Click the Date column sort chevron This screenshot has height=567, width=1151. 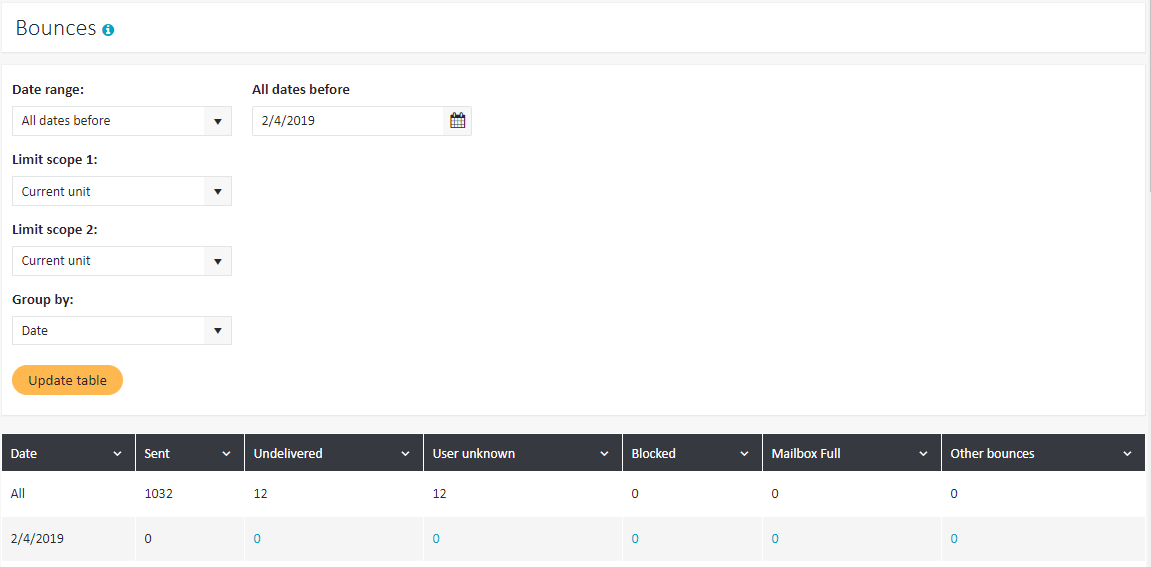pyautogui.click(x=117, y=454)
